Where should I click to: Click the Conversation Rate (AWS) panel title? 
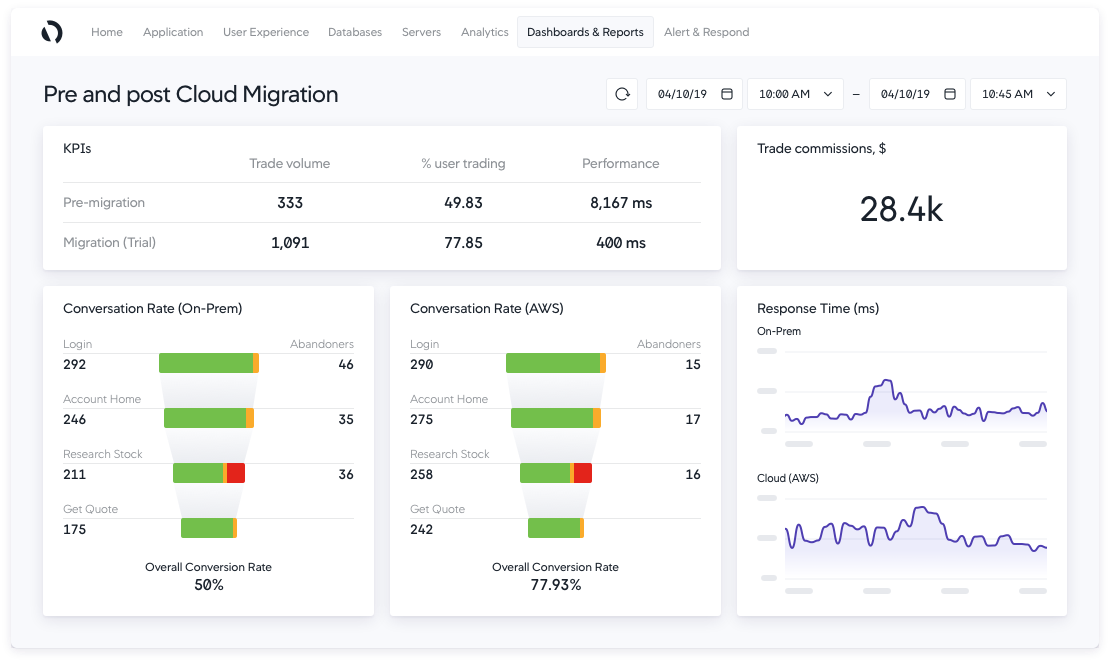click(486, 309)
